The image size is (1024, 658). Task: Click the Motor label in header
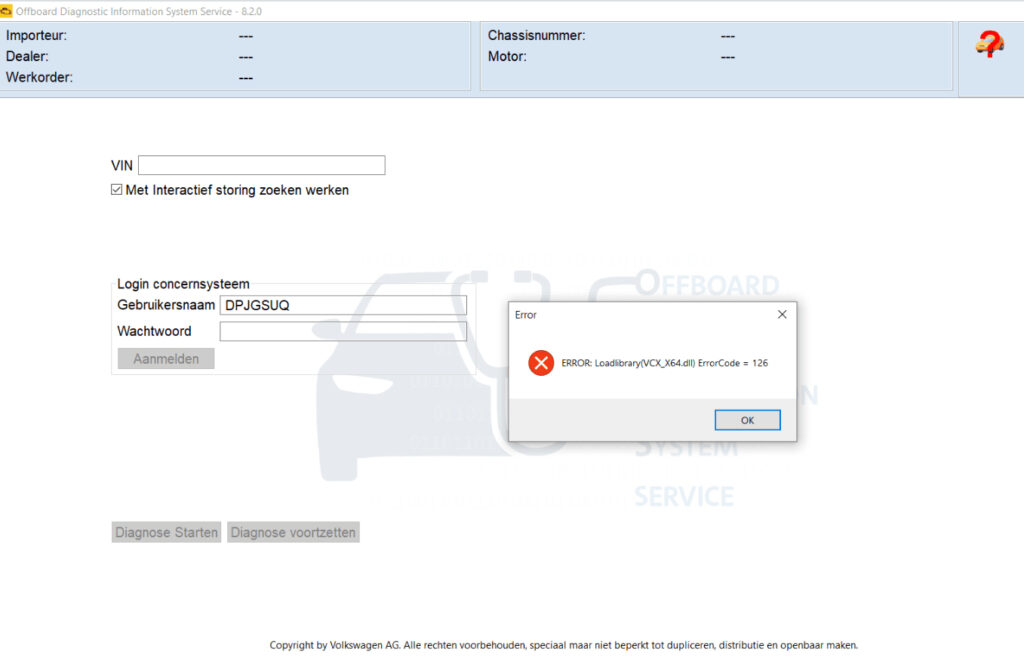coord(507,57)
